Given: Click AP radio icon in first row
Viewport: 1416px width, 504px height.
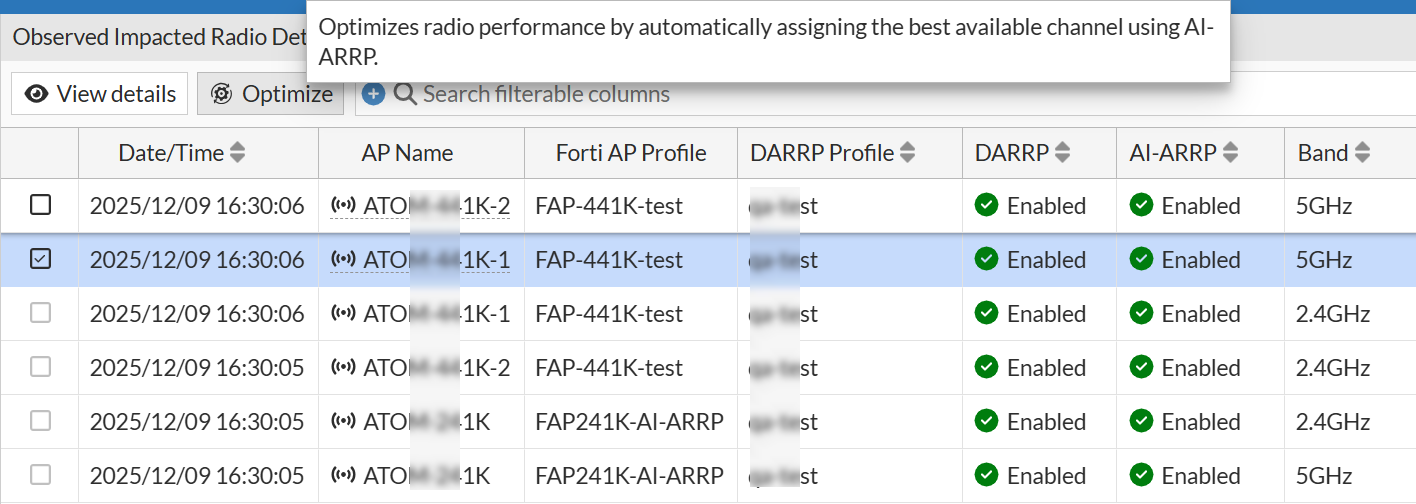Looking at the screenshot, I should tap(343, 206).
